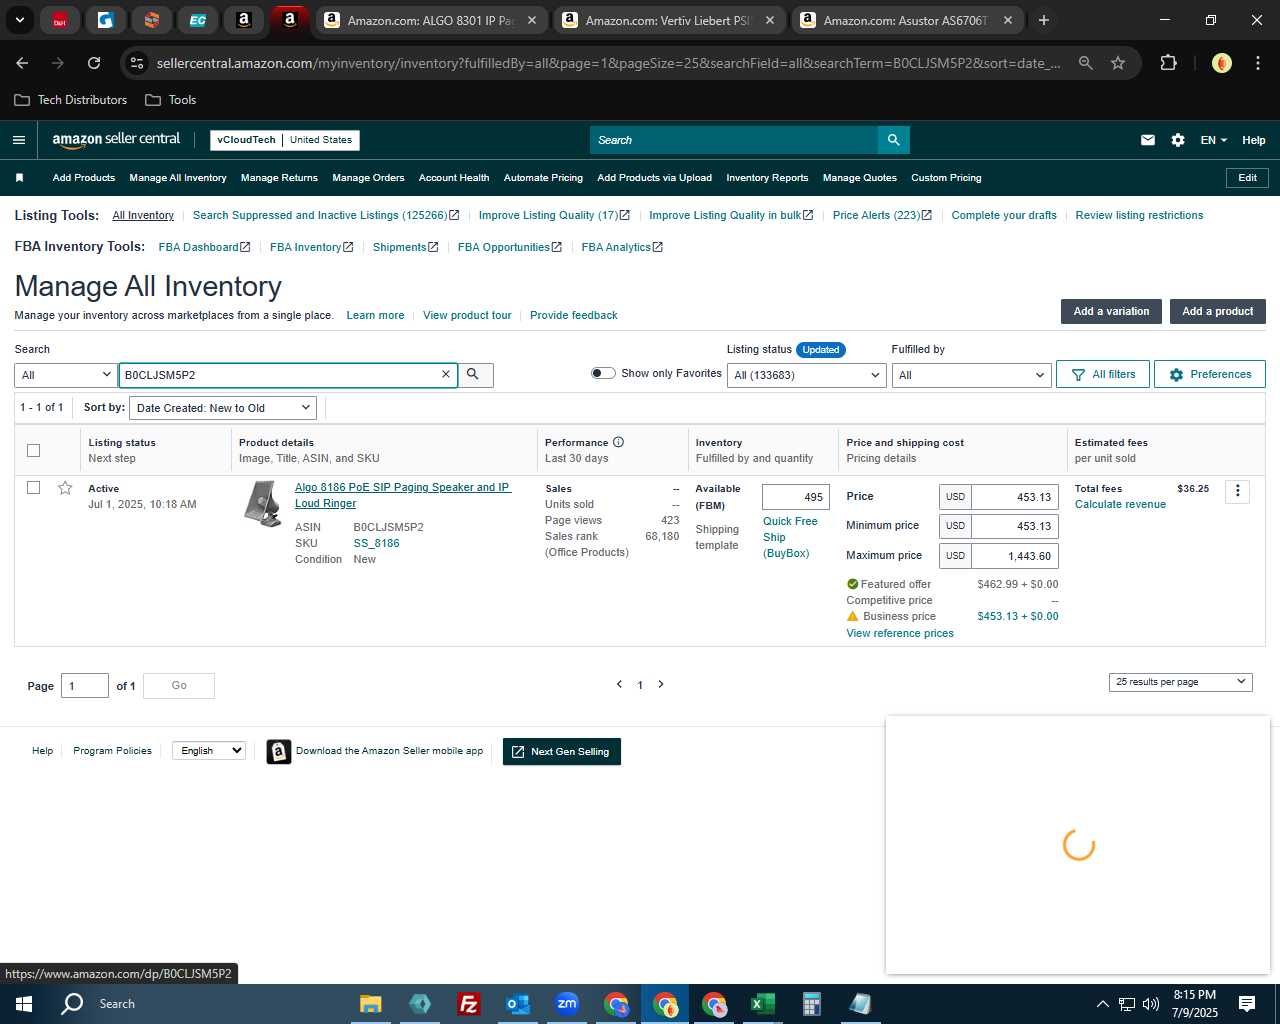
Task: Open the Listing status All (133683) dropdown
Action: click(807, 375)
